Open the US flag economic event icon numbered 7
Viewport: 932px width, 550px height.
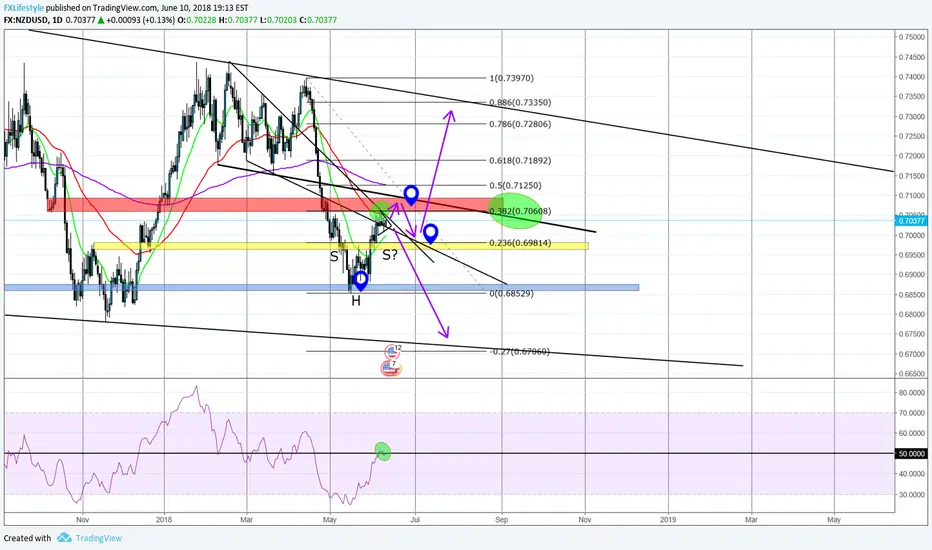(391, 368)
